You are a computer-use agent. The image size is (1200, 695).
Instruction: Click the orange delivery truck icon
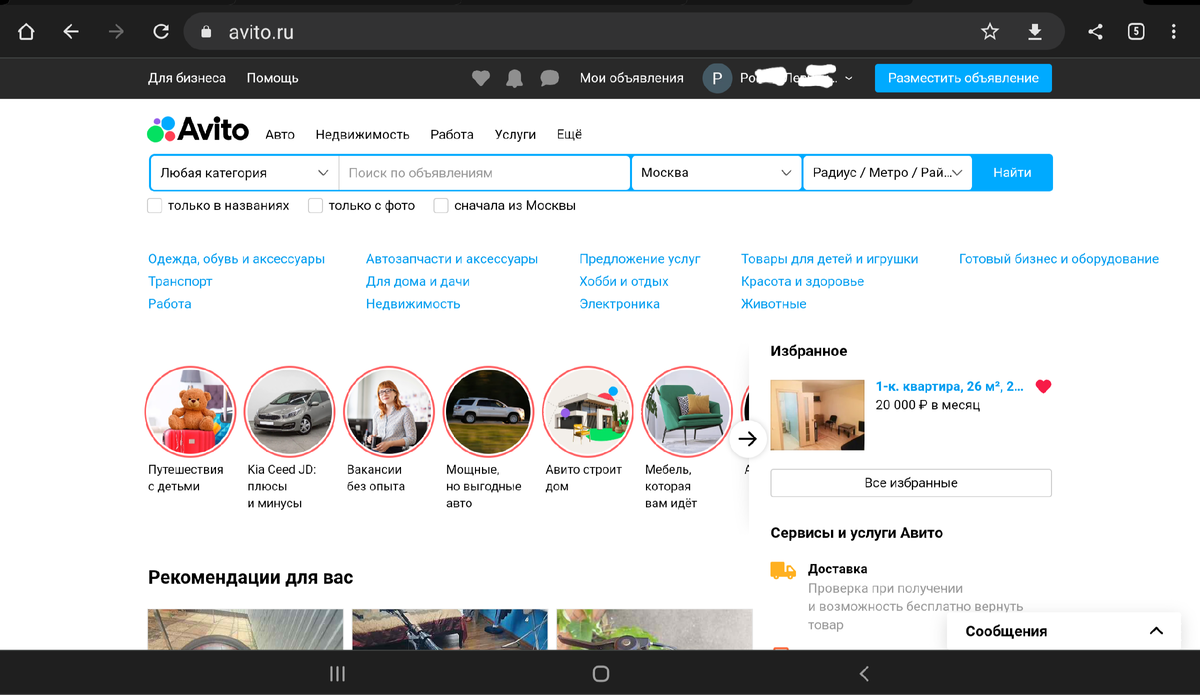click(x=783, y=570)
